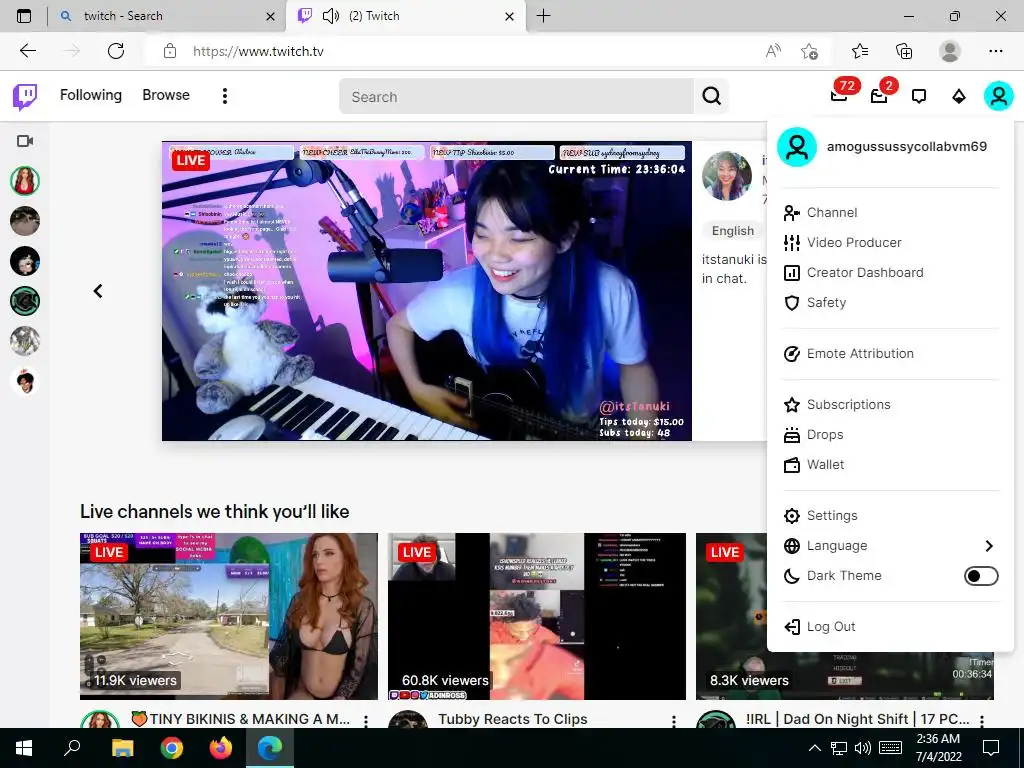Click the Twitch logo home icon
The width and height of the screenshot is (1024, 768).
coord(25,97)
